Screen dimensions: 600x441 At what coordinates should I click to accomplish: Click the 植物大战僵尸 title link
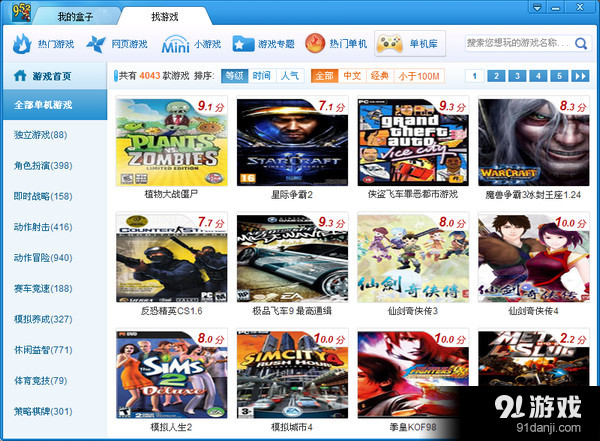171,194
